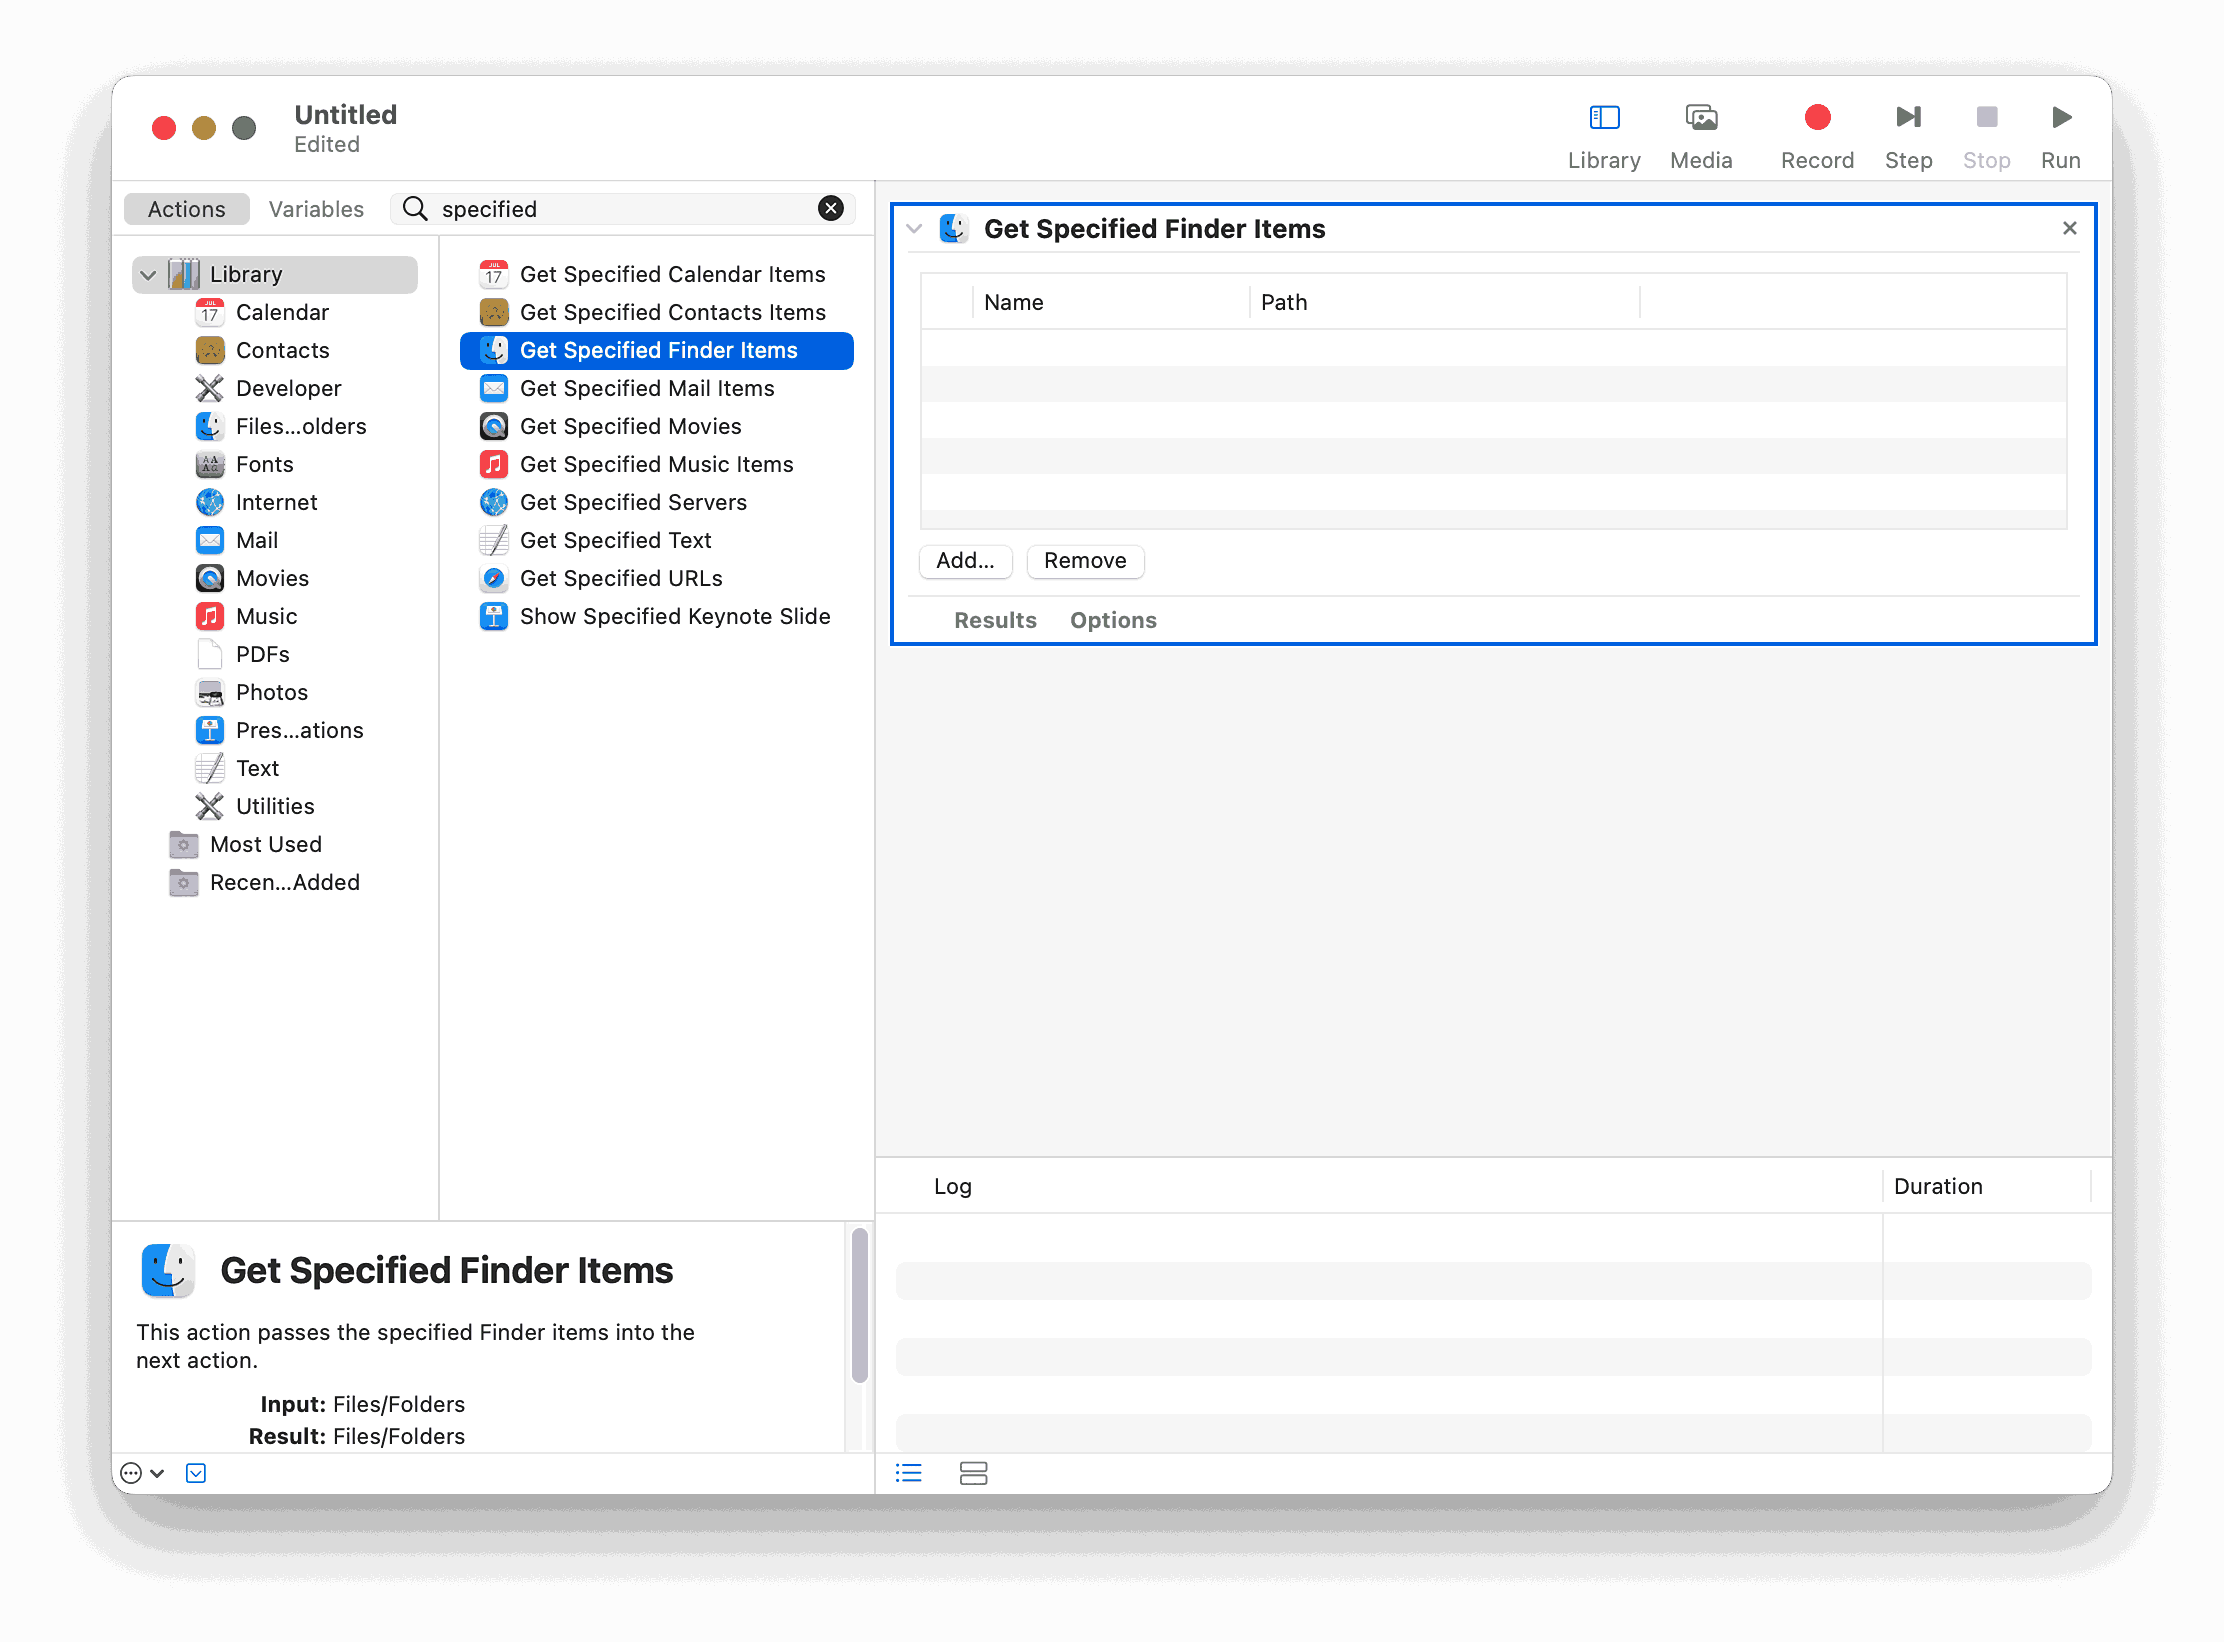Open the Media browser

click(x=1701, y=117)
